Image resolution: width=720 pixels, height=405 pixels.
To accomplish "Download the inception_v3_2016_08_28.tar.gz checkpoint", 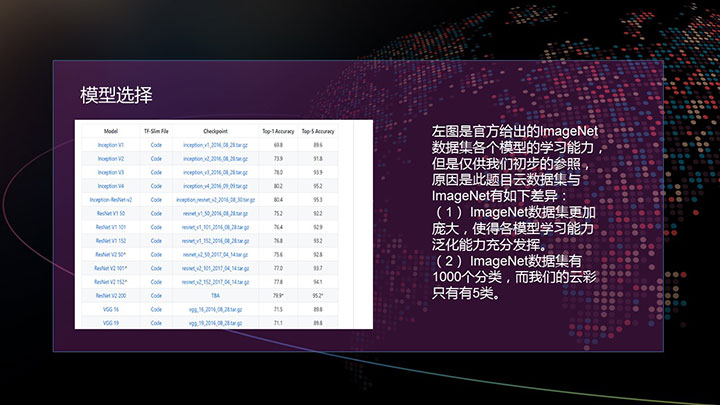I will coord(215,172).
